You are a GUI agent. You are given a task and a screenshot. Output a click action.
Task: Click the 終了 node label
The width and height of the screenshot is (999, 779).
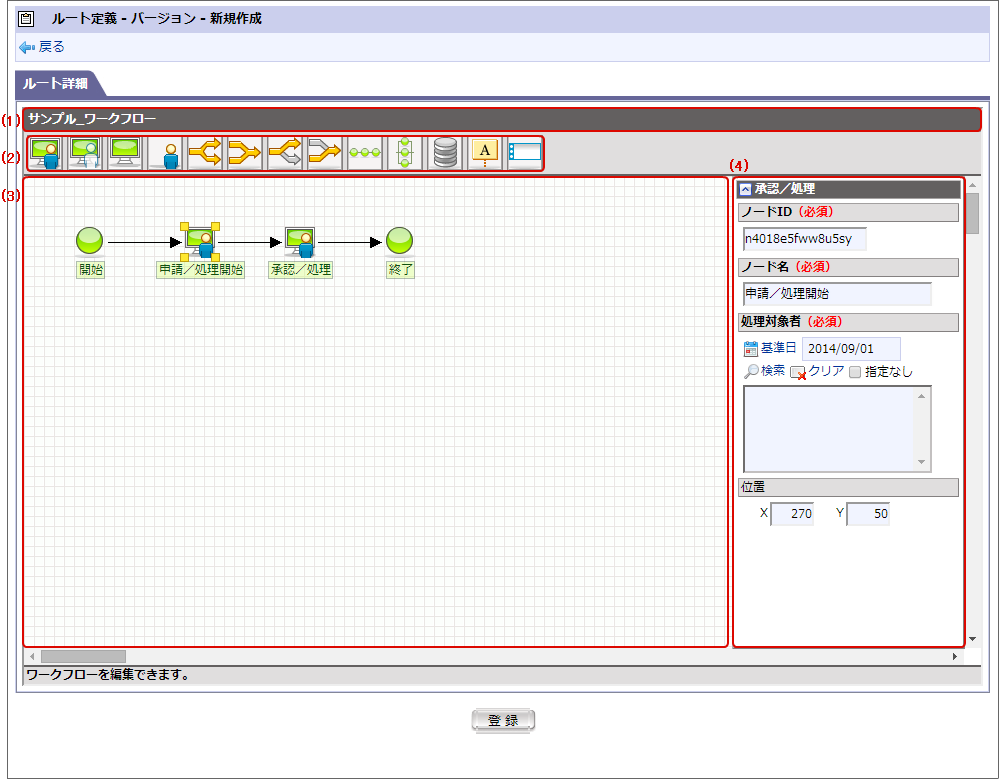pos(401,269)
